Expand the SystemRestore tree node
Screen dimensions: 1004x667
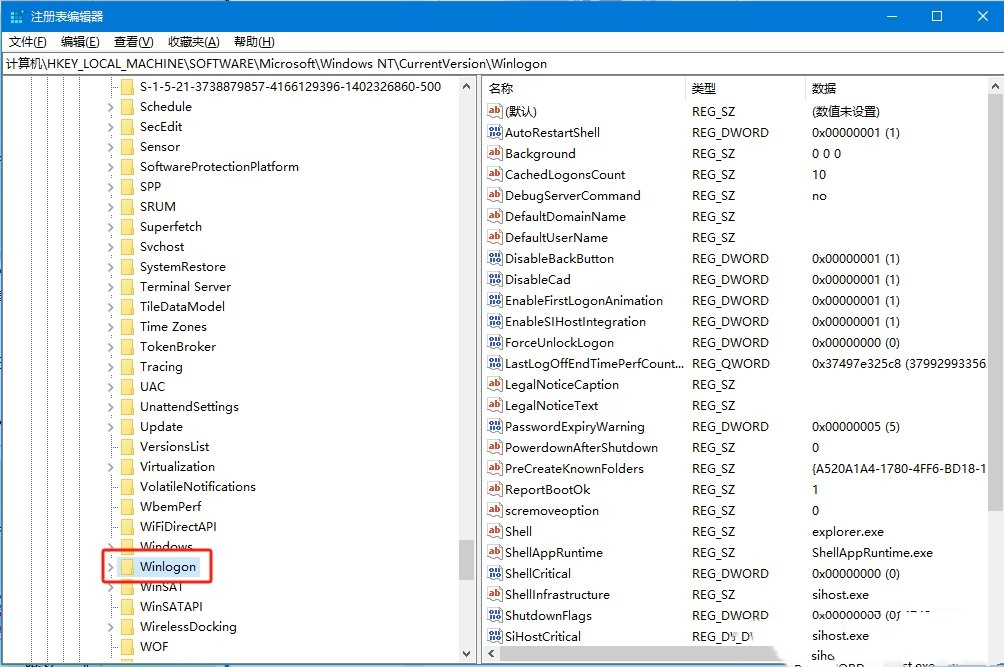(110, 266)
